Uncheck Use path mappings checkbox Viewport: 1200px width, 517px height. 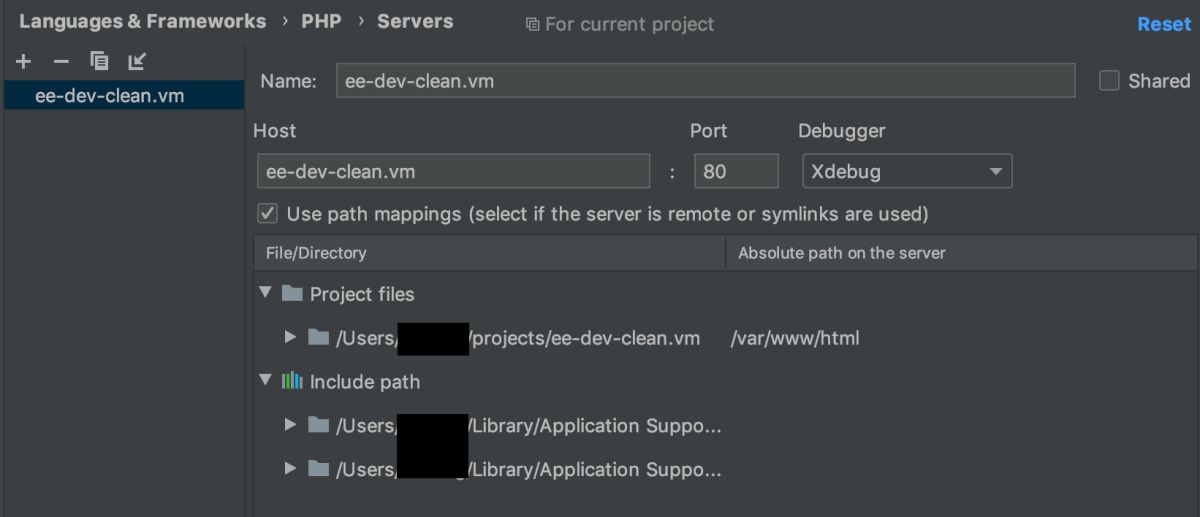click(267, 213)
